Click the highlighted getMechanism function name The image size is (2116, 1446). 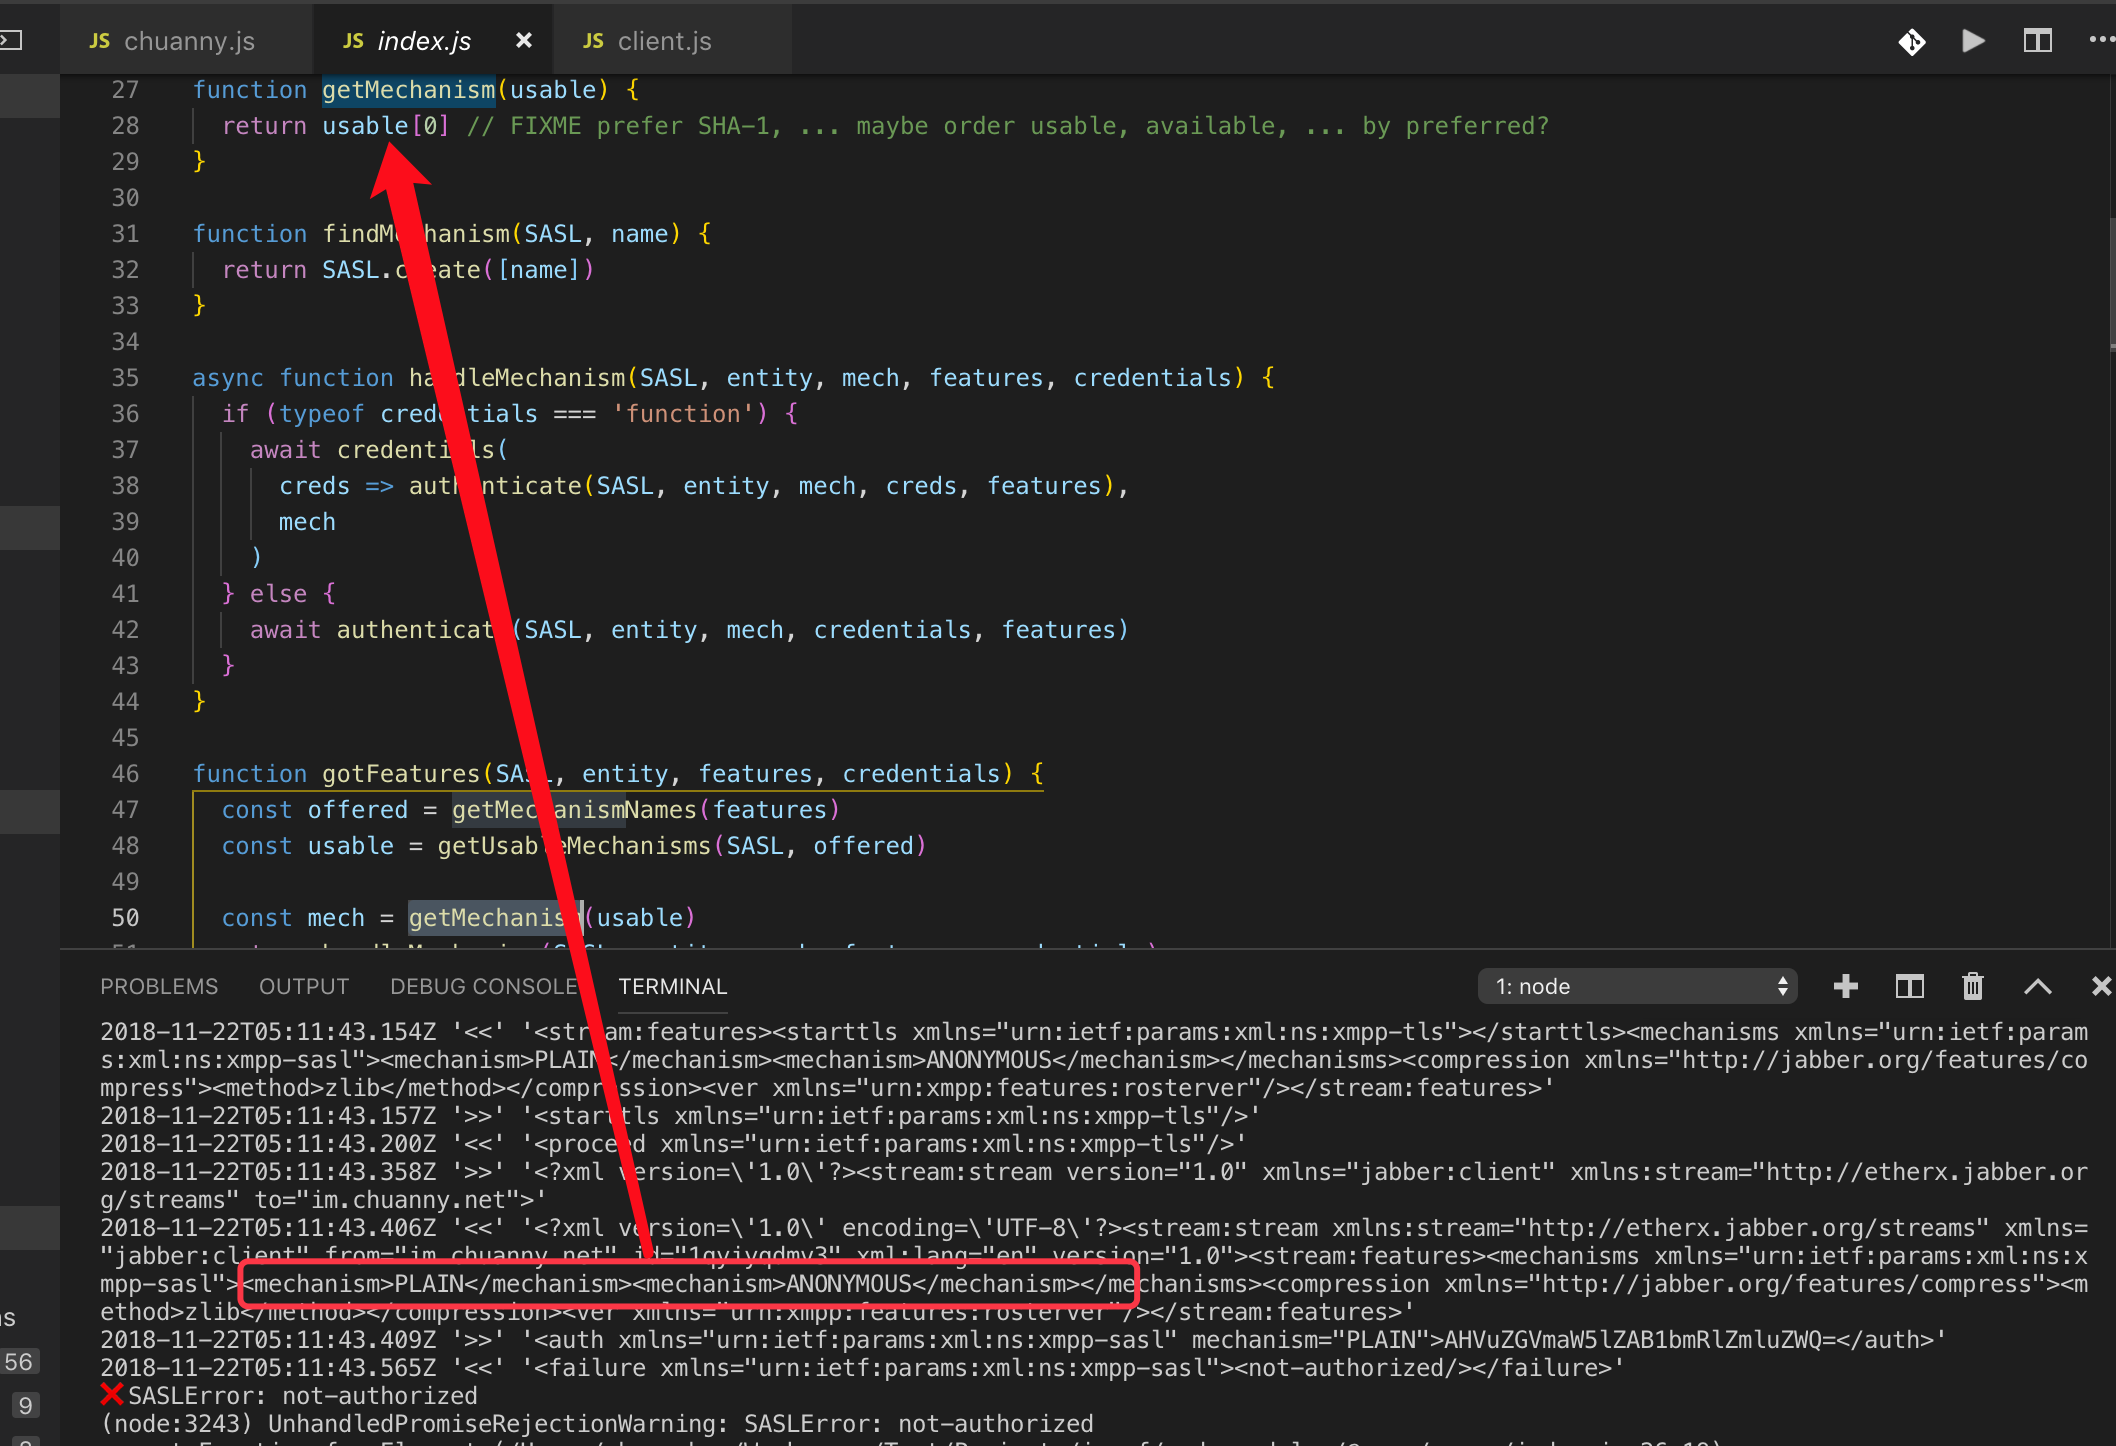(408, 89)
